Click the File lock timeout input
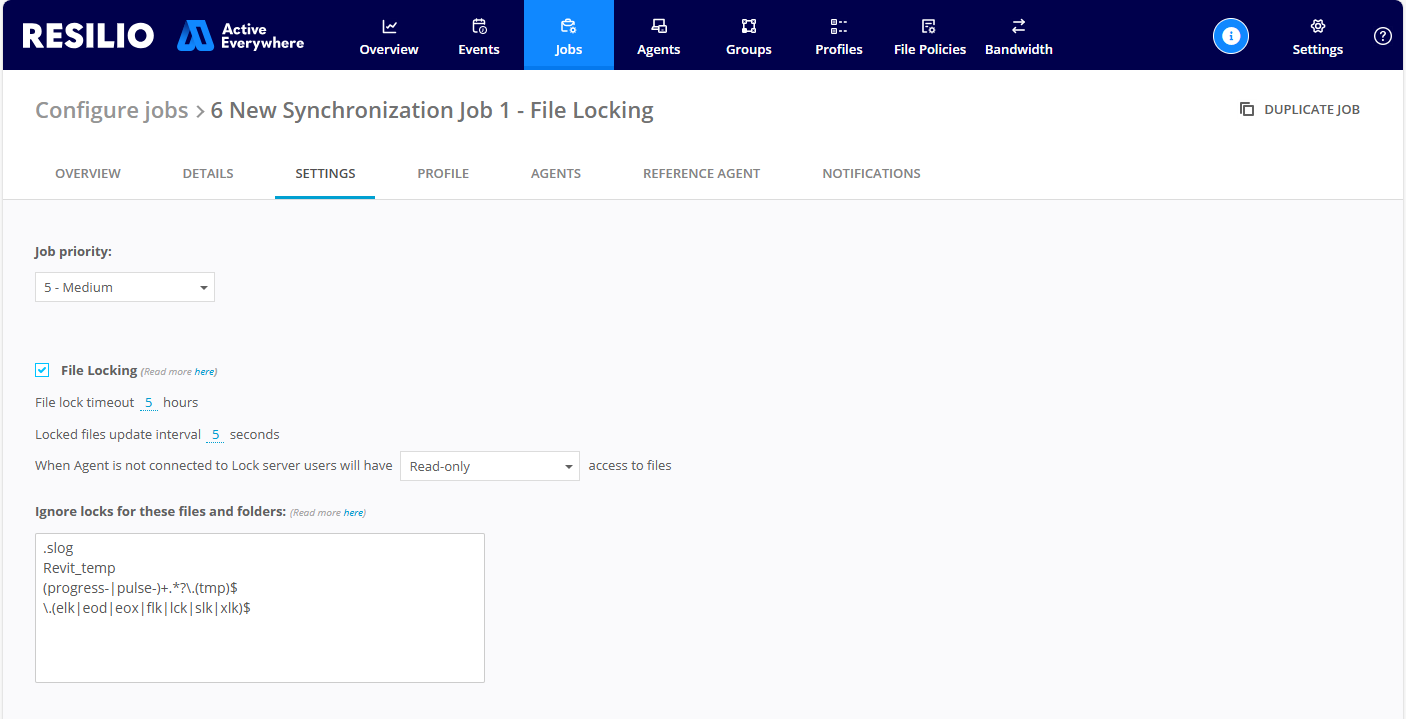Image resolution: width=1406 pixels, height=719 pixels. pyautogui.click(x=148, y=402)
